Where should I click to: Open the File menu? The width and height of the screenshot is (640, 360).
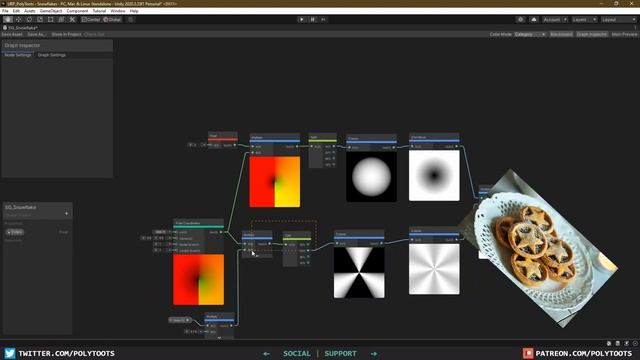pyautogui.click(x=5, y=11)
